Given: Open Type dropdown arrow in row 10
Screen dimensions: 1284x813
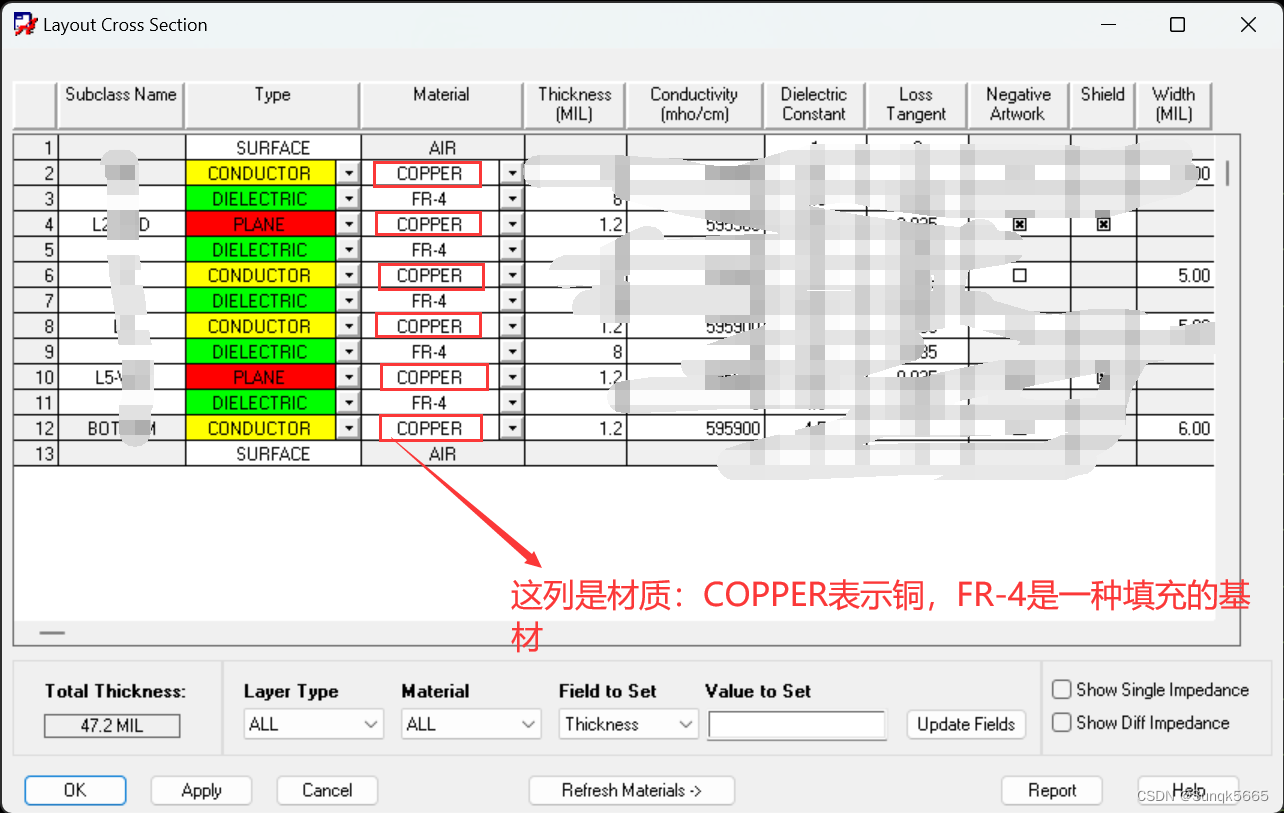Looking at the screenshot, I should (x=348, y=377).
